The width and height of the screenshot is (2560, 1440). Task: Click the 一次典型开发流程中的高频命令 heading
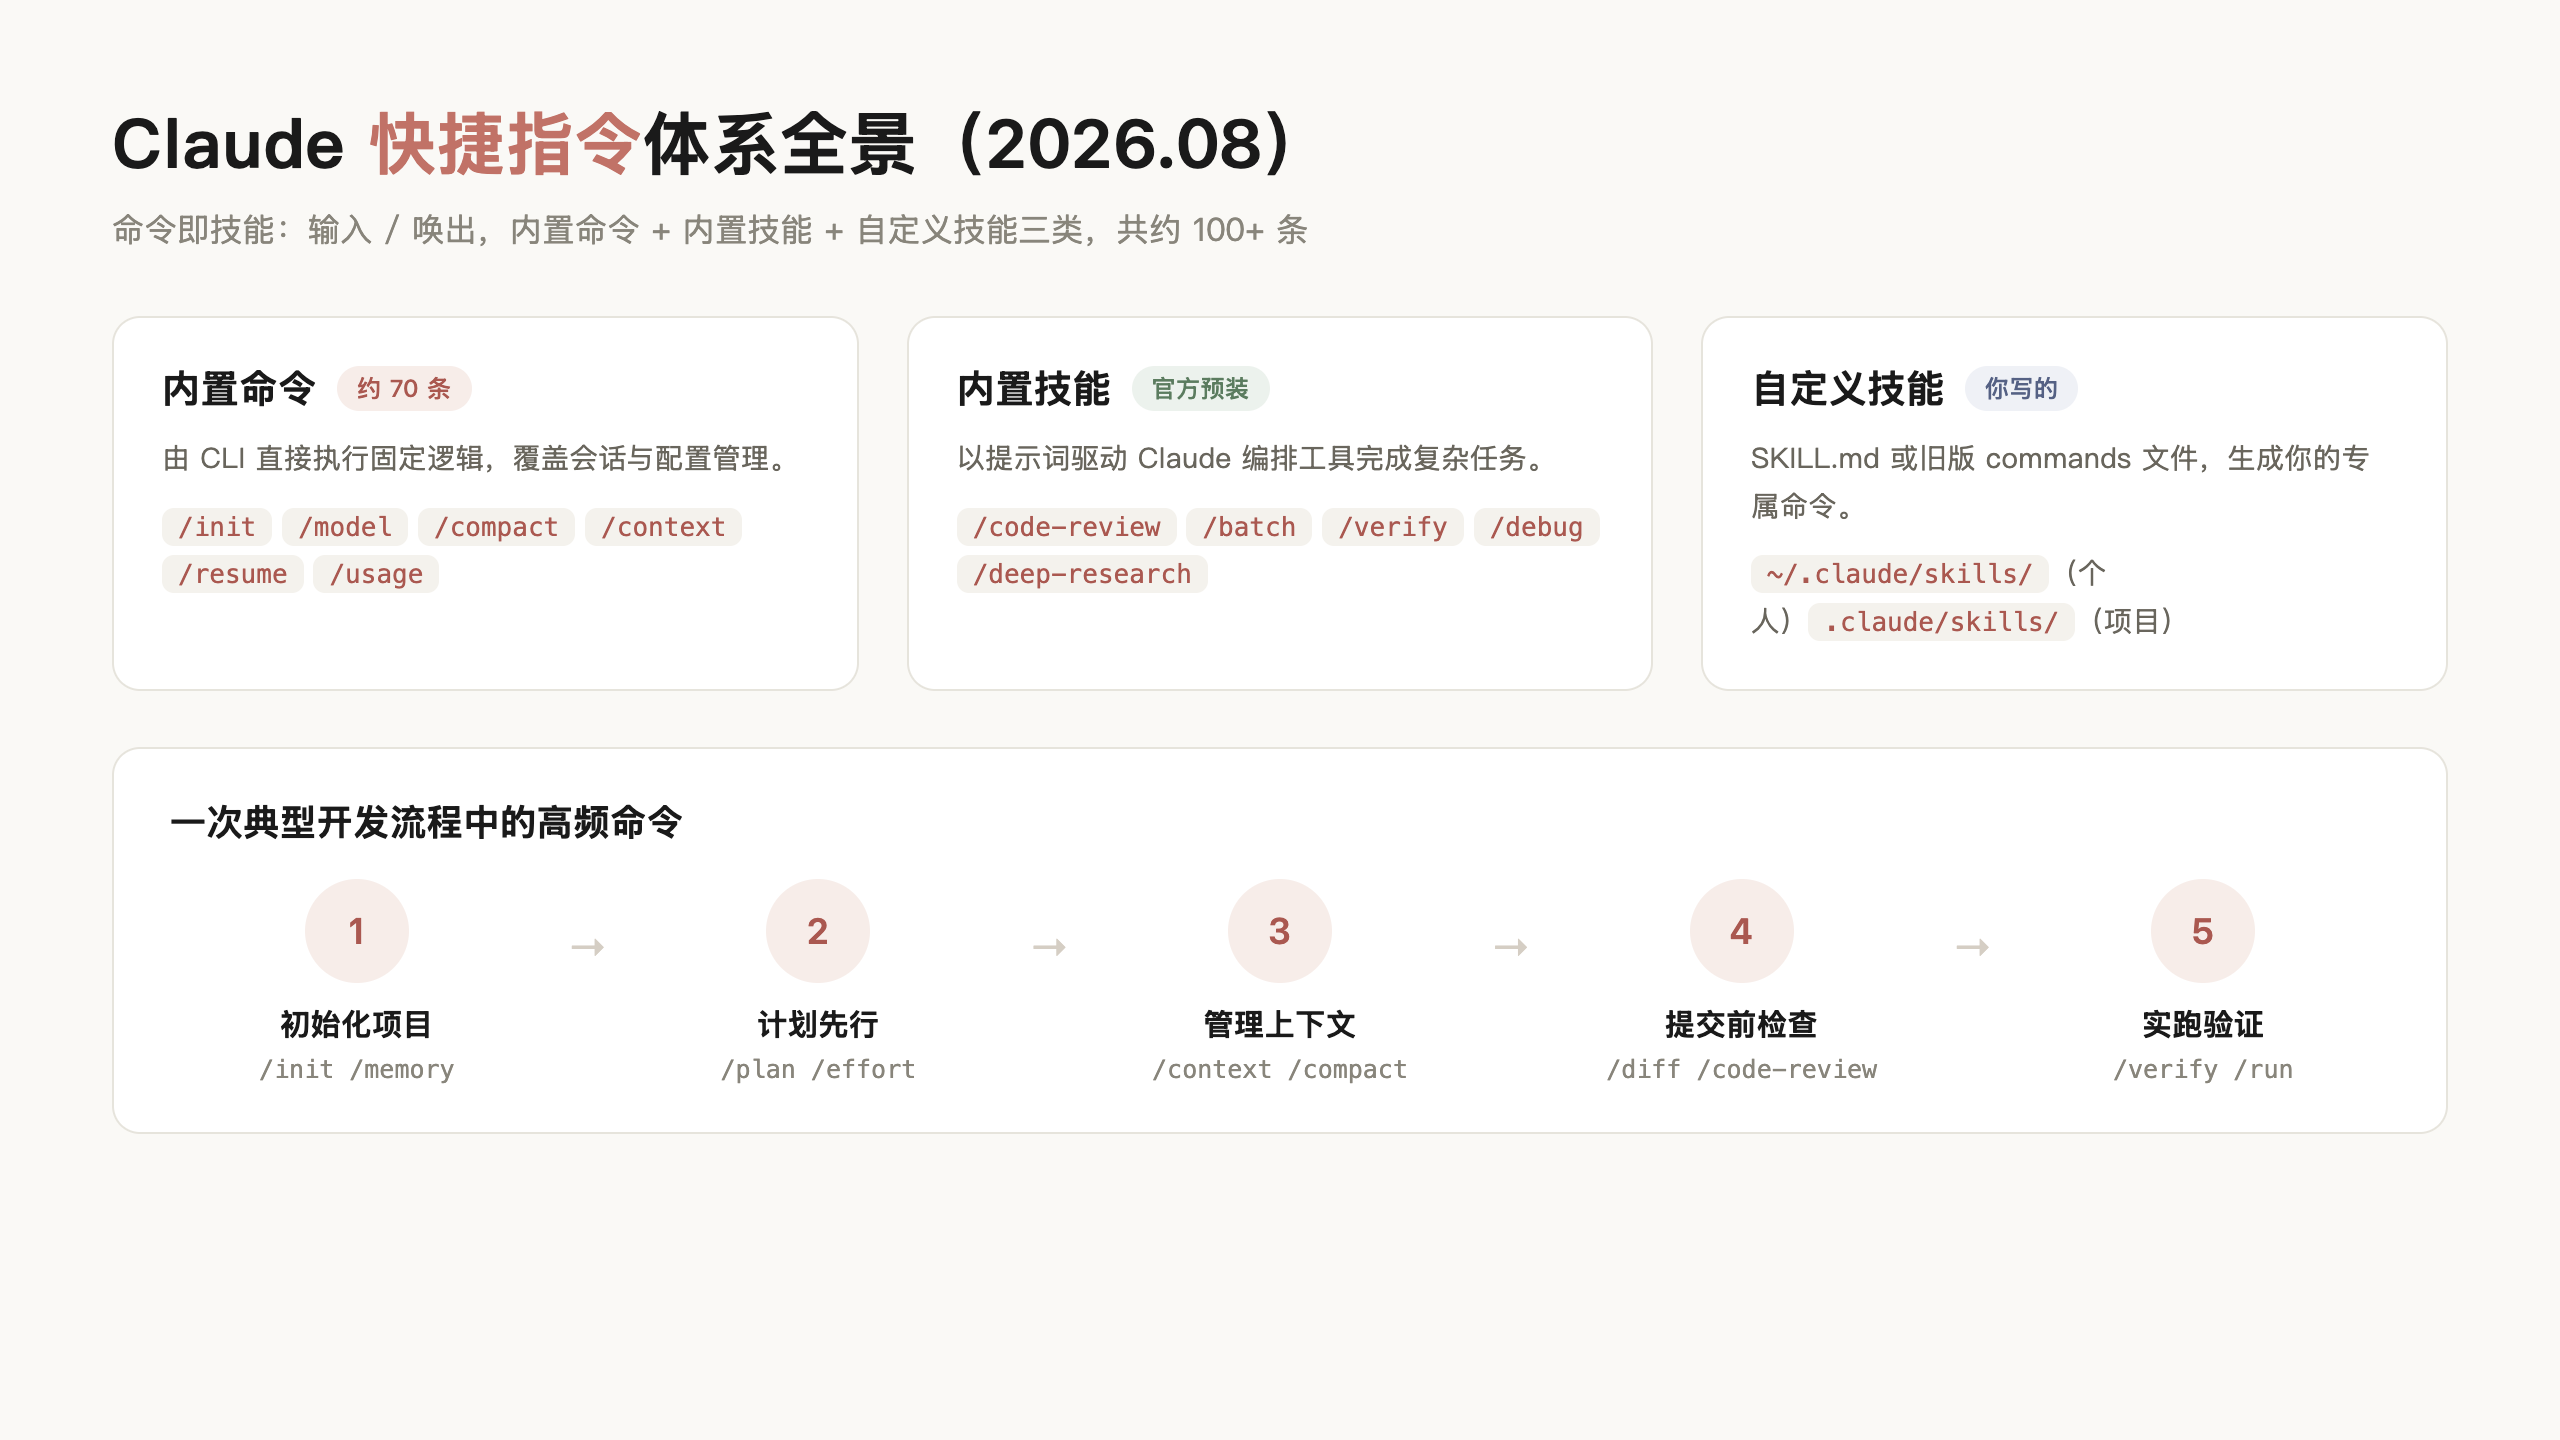click(427, 823)
